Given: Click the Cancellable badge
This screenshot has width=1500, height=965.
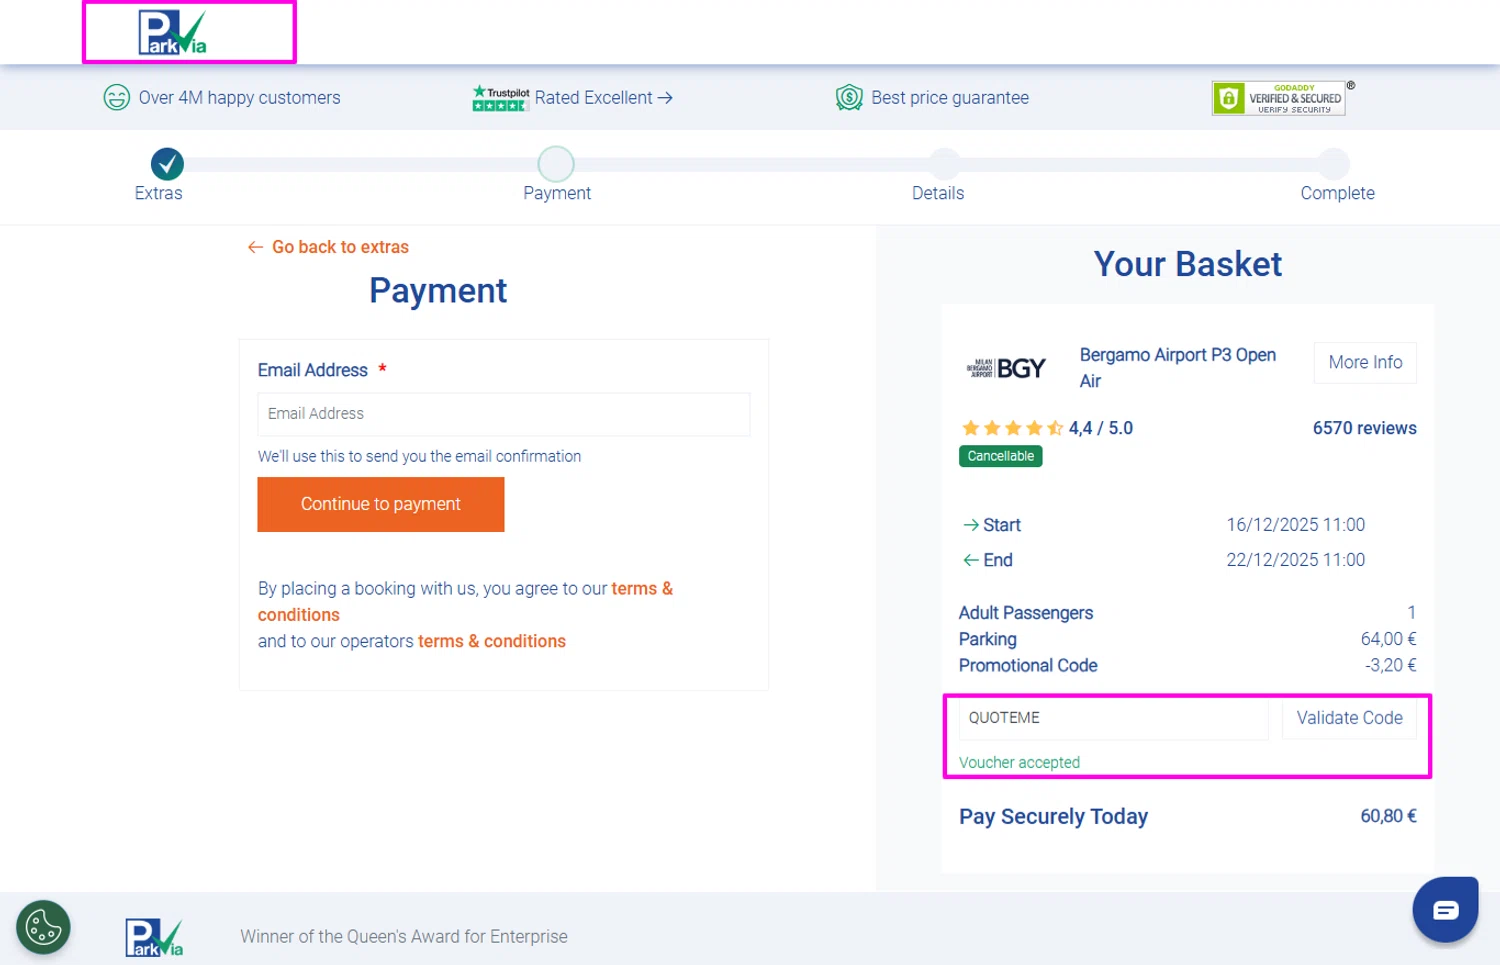Looking at the screenshot, I should (1001, 456).
